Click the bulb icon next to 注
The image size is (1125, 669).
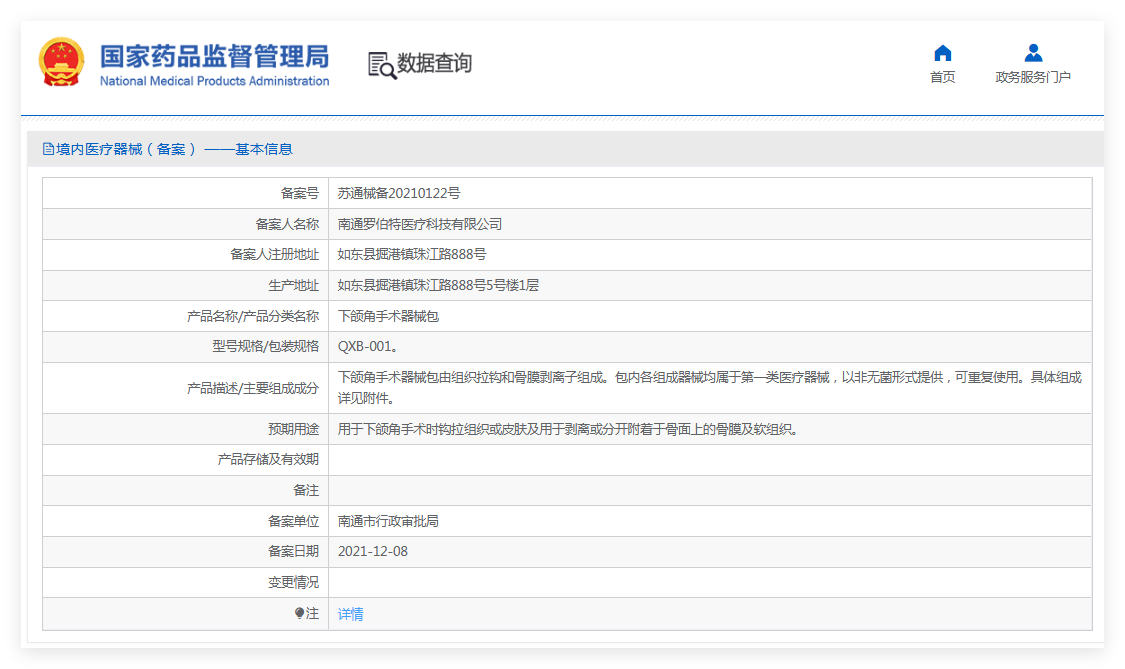pyautogui.click(x=299, y=613)
